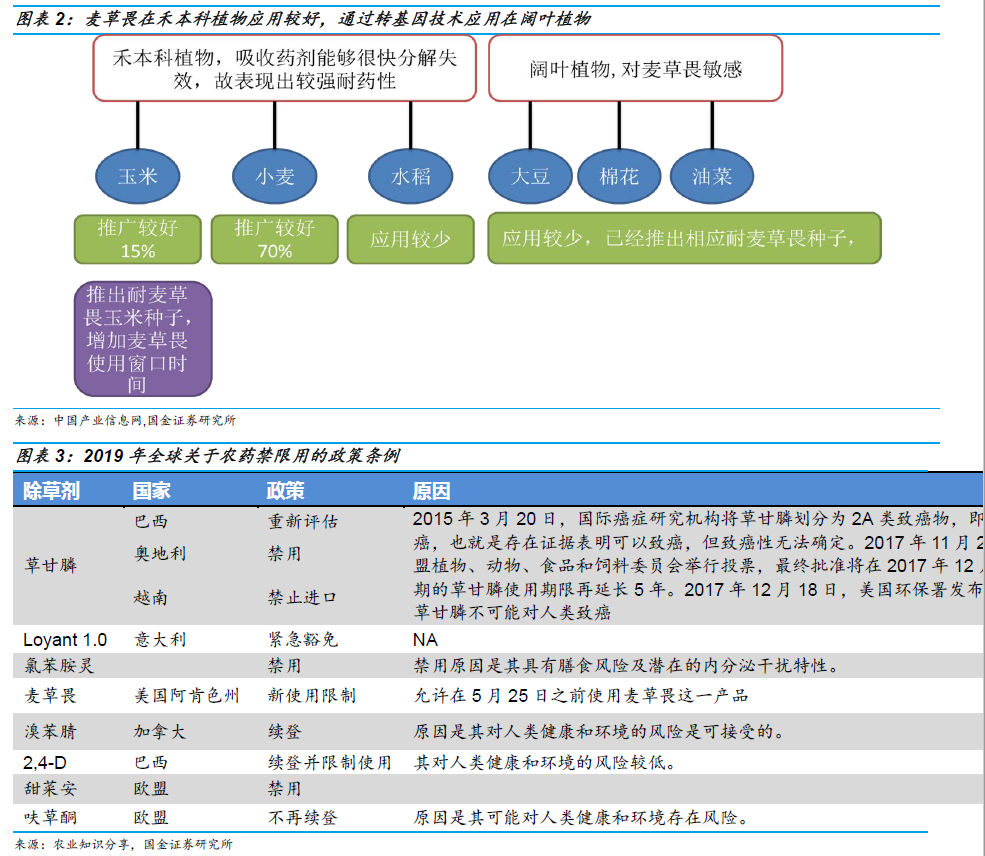Click the 棉花 blue ellipse
Screen dimensions: 985x856
[619, 177]
